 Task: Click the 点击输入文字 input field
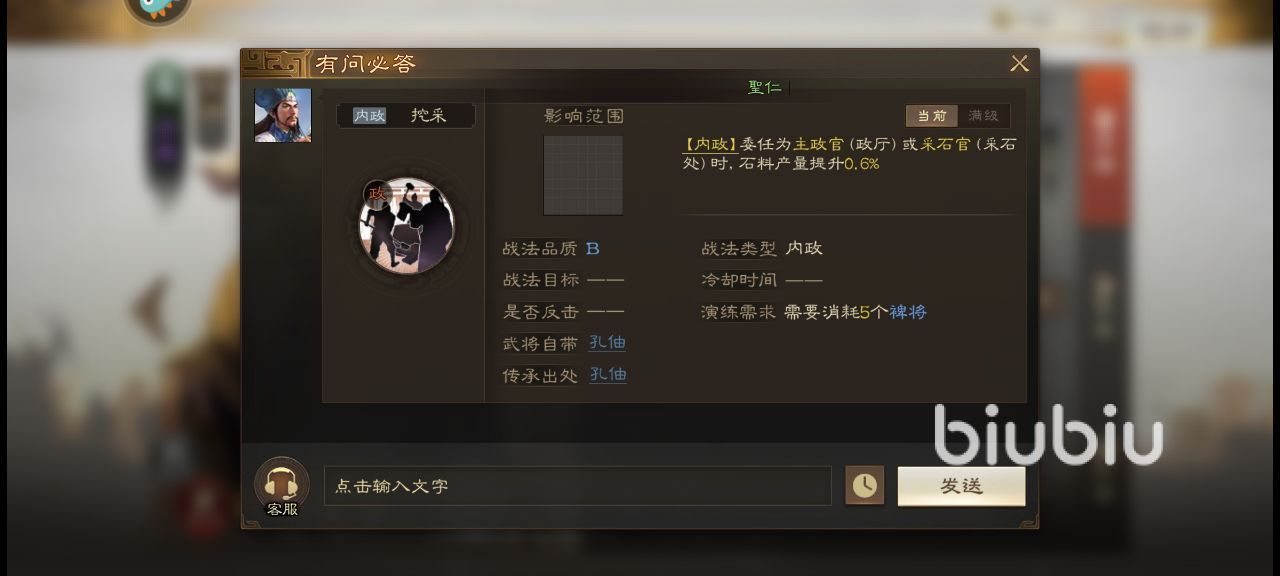[577, 486]
